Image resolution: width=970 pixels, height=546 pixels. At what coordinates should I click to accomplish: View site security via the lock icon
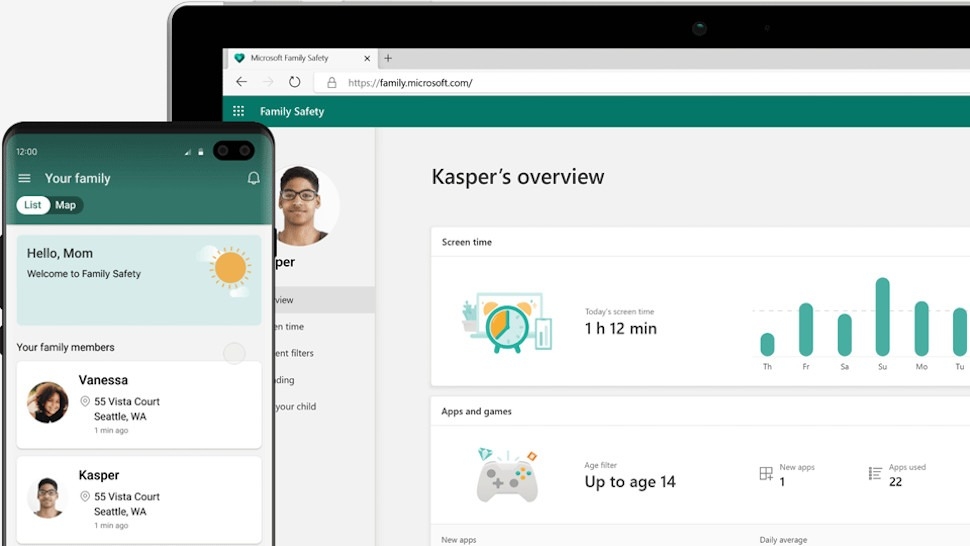pyautogui.click(x=332, y=82)
